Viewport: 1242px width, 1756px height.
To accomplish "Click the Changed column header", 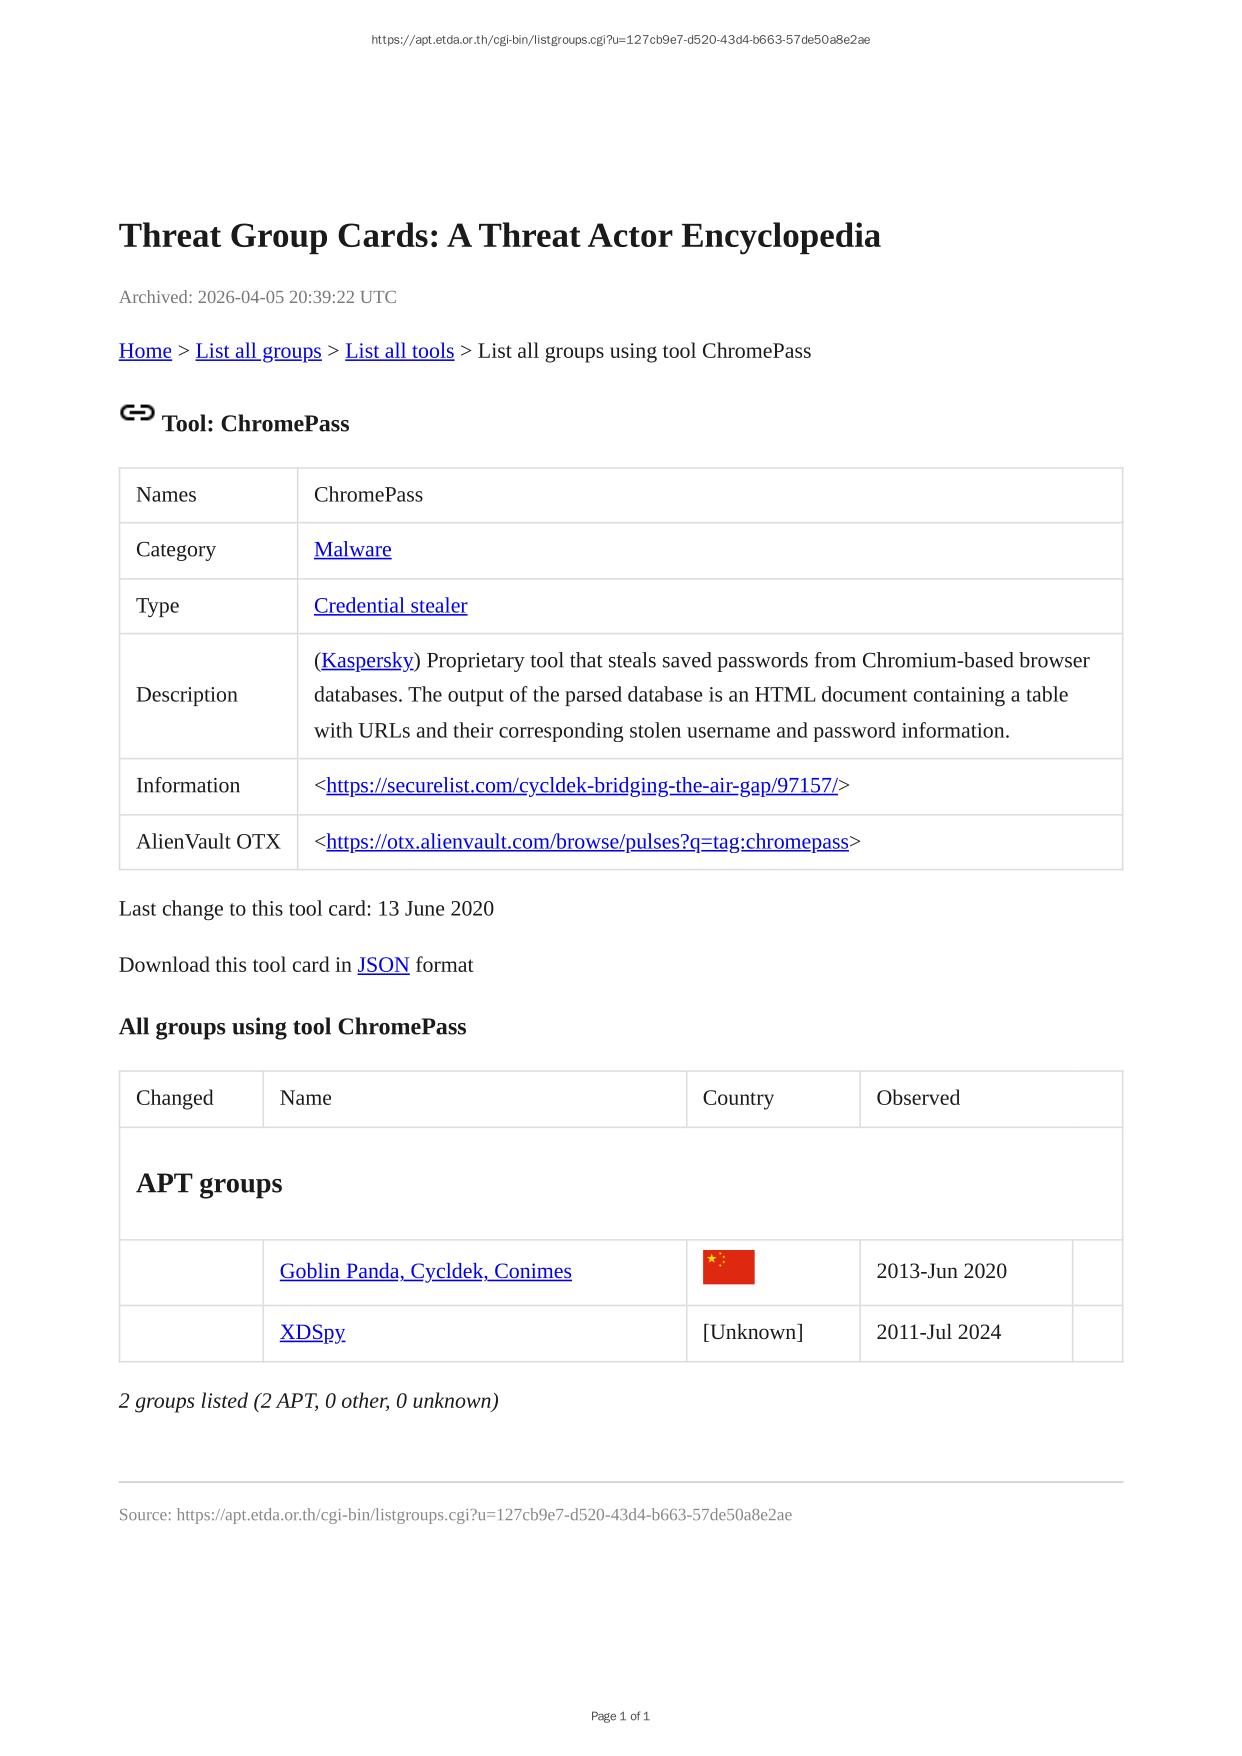I will (x=174, y=1098).
